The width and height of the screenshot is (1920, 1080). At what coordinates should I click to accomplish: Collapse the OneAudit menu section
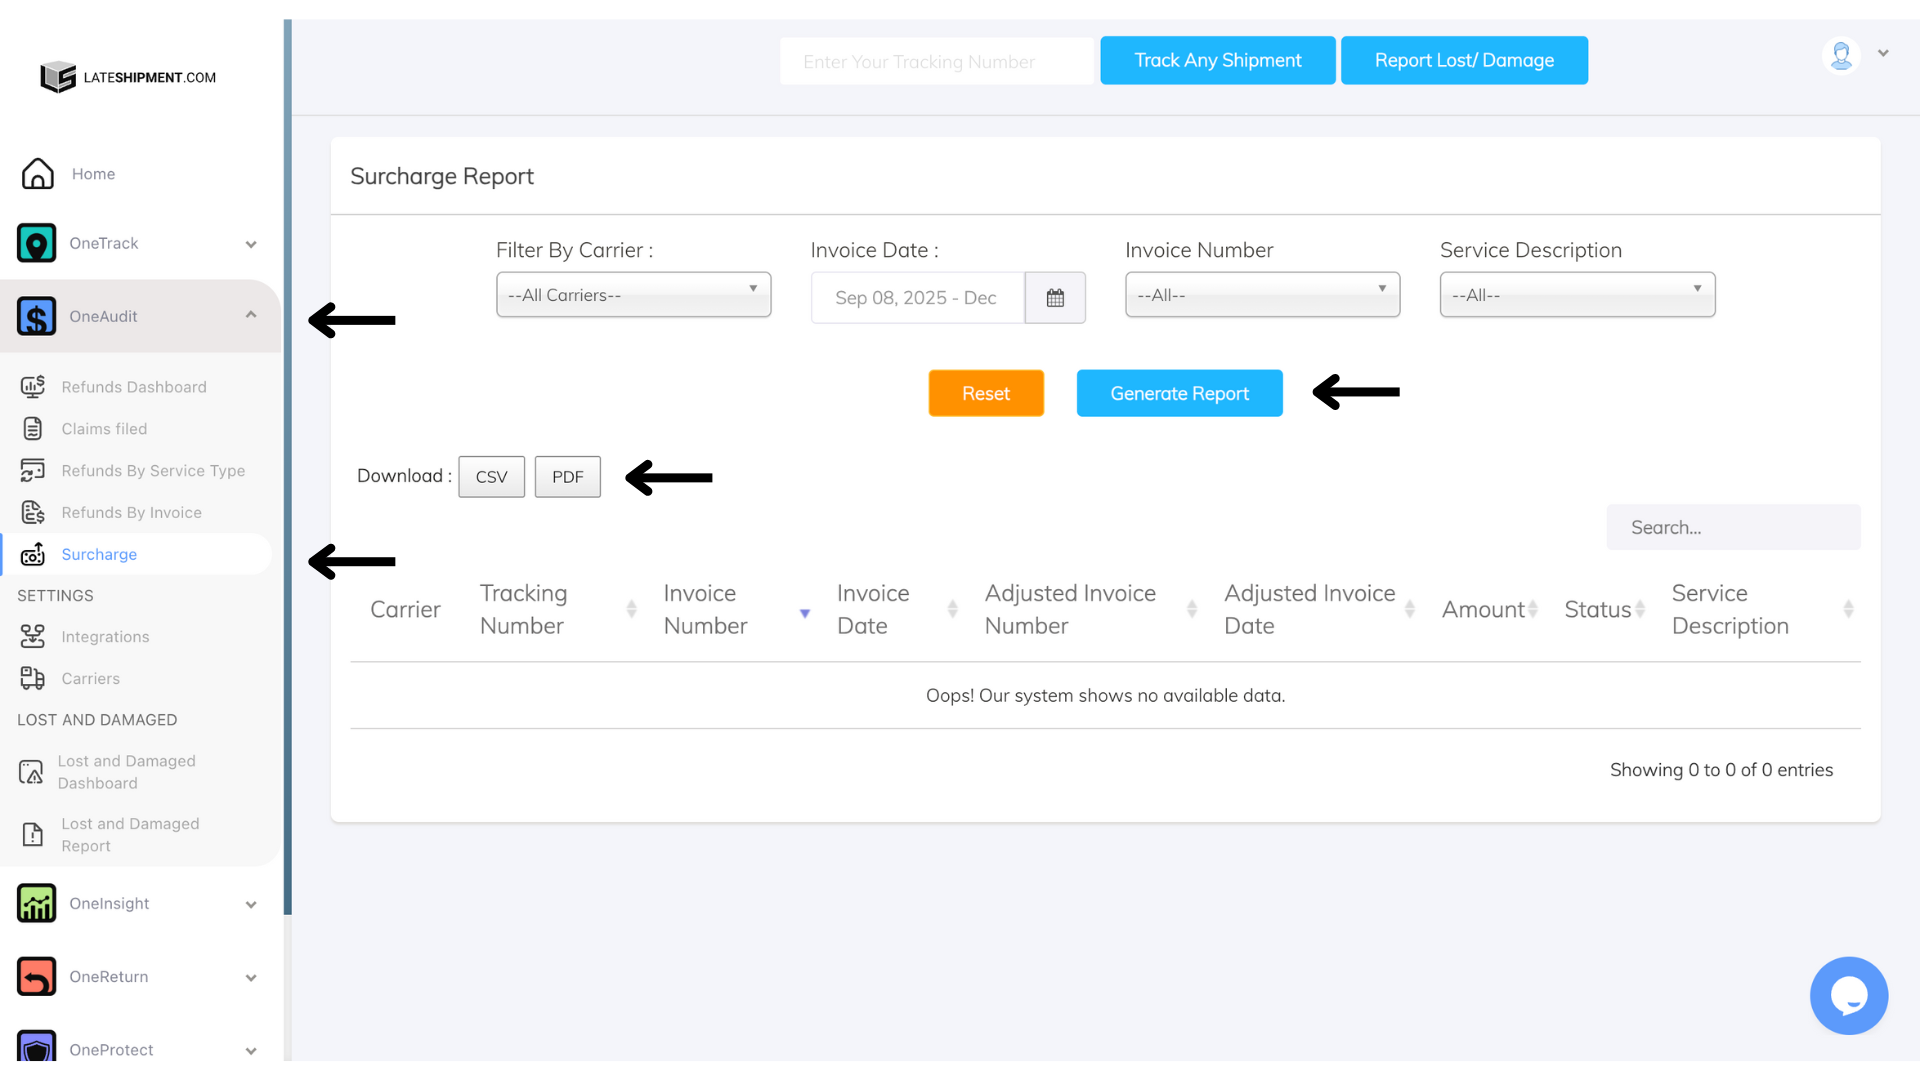point(251,316)
